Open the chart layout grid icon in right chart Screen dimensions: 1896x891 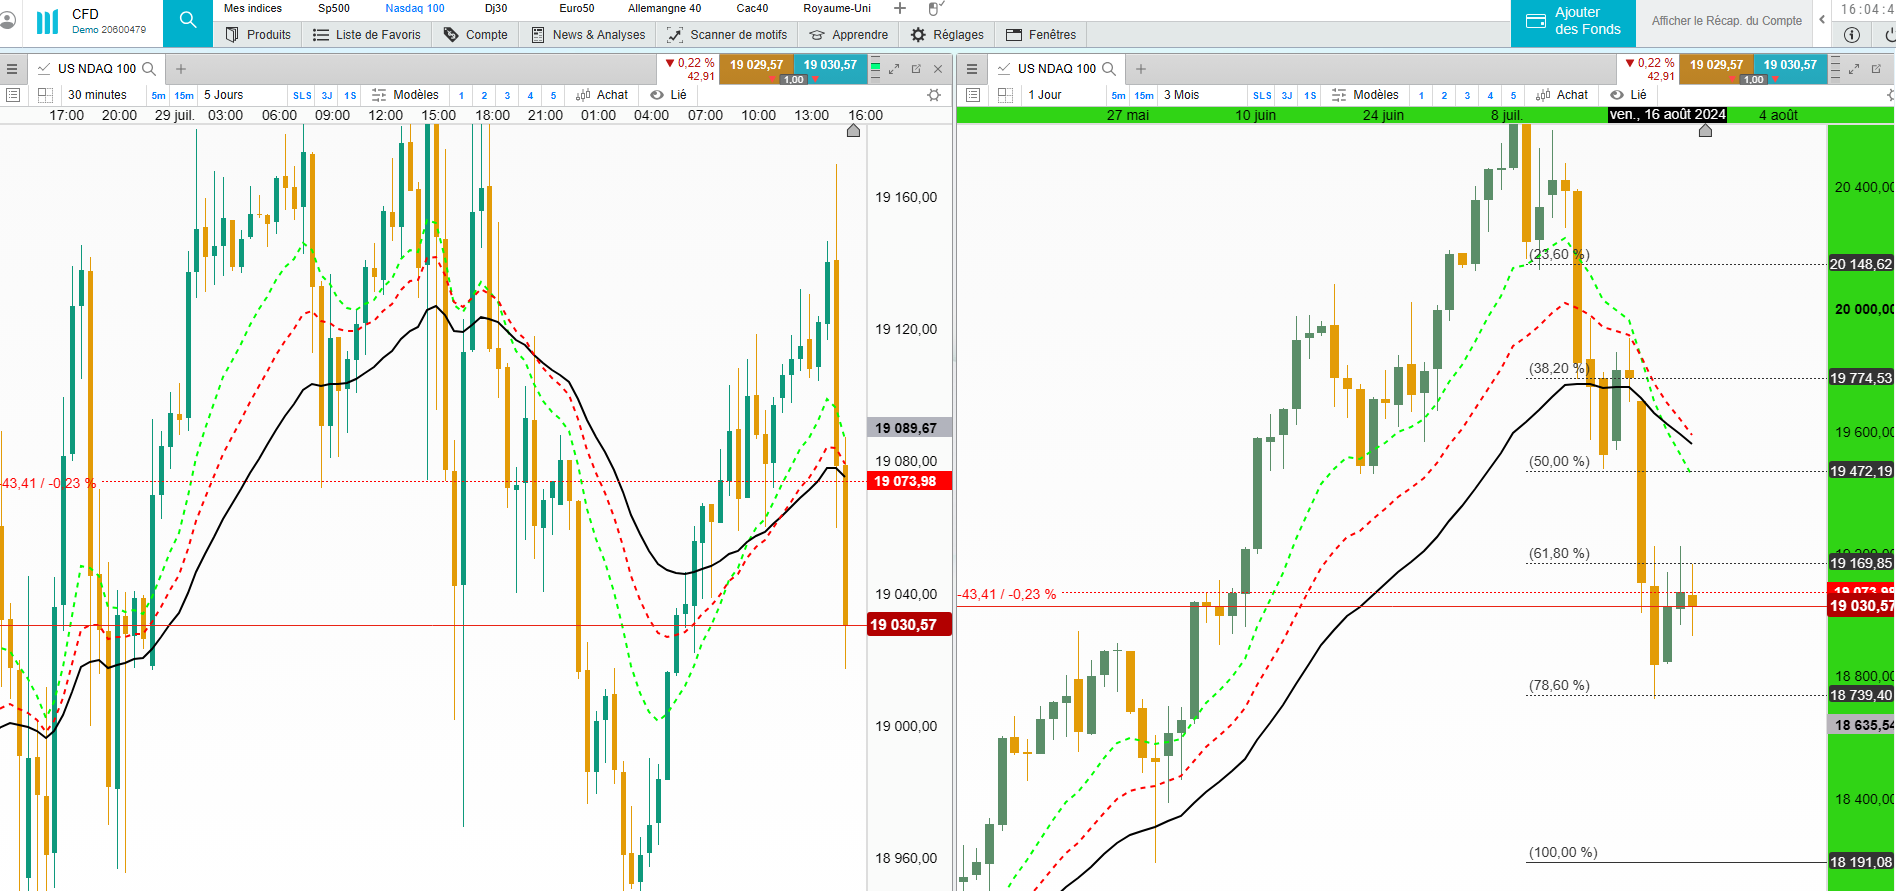tap(1005, 95)
